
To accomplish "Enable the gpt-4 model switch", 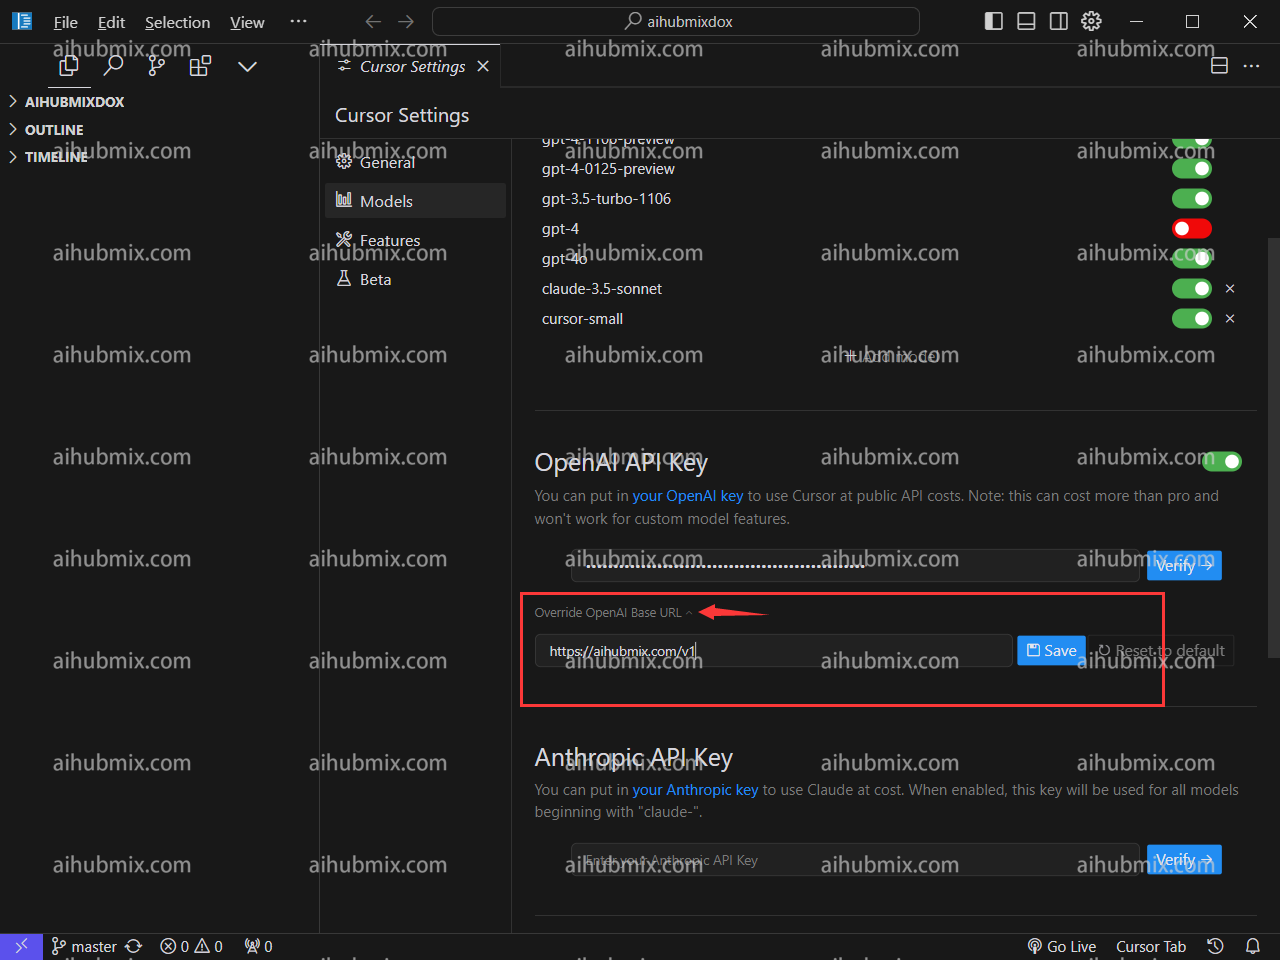I will tap(1192, 229).
